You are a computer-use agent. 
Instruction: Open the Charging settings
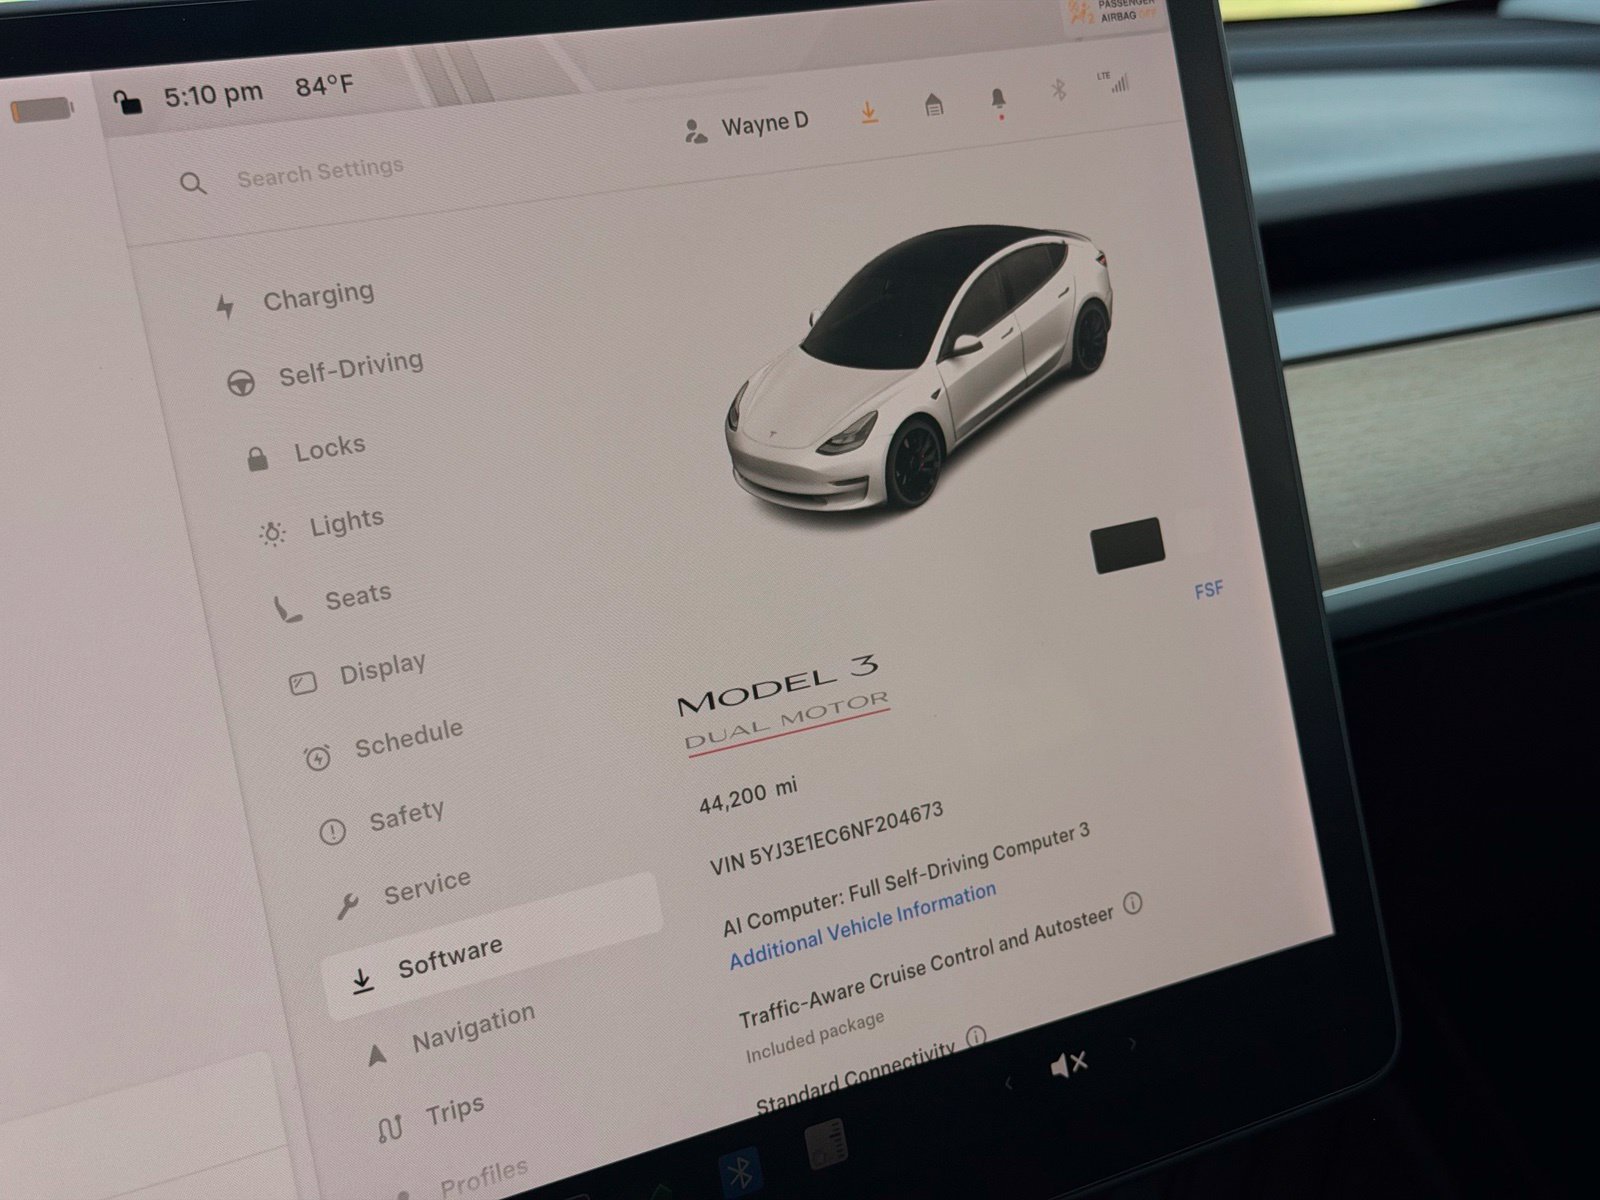[296, 299]
